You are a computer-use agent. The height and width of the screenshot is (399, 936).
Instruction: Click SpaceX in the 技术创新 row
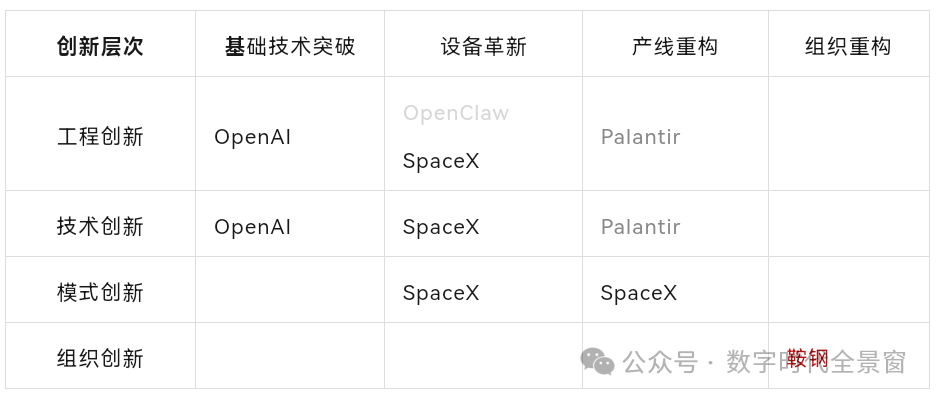[441, 227]
